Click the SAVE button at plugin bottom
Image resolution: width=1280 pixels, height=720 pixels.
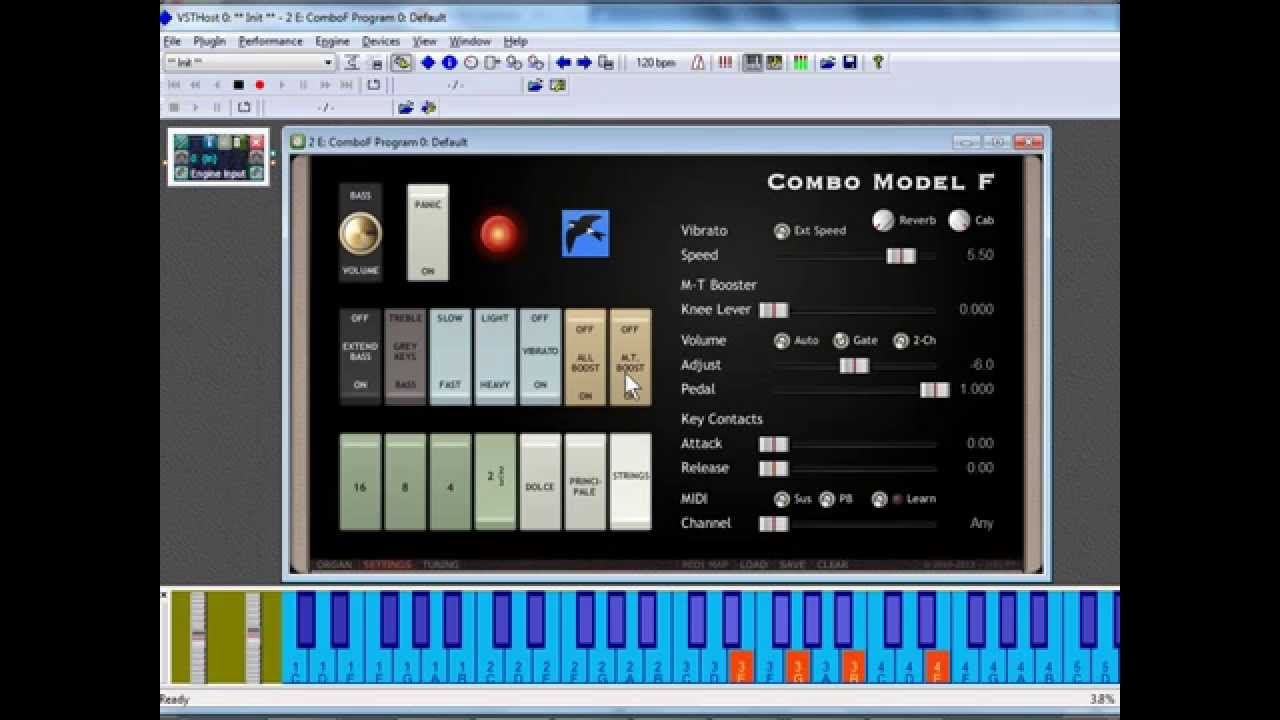coord(792,565)
